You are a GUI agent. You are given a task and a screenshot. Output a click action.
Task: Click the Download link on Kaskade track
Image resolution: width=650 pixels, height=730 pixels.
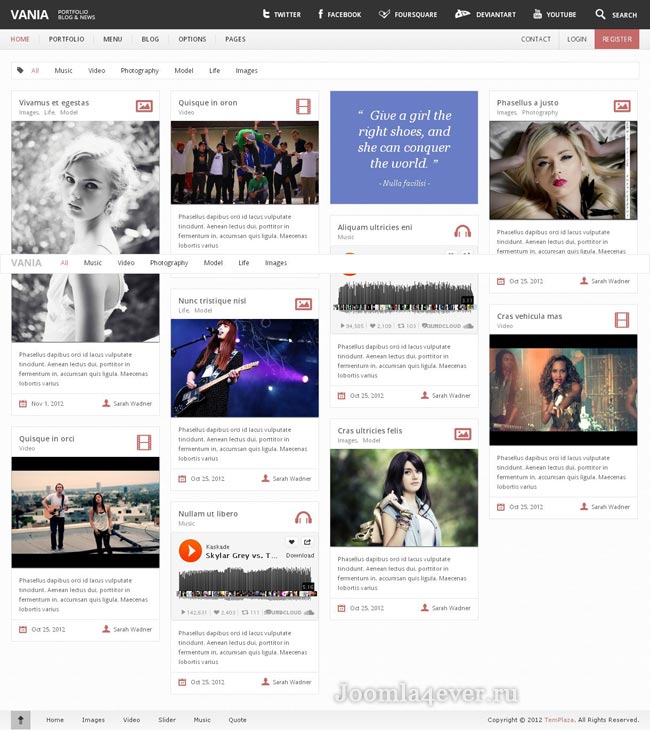tap(300, 555)
